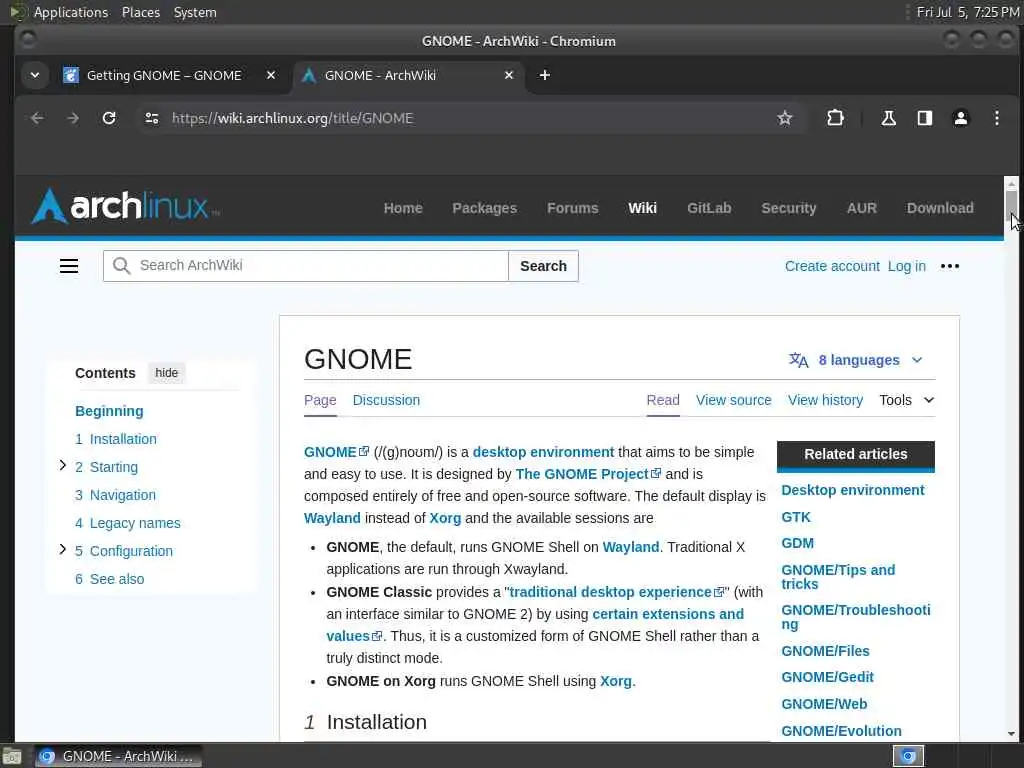1024x768 pixels.
Task: Click the Log in link
Action: point(906,266)
